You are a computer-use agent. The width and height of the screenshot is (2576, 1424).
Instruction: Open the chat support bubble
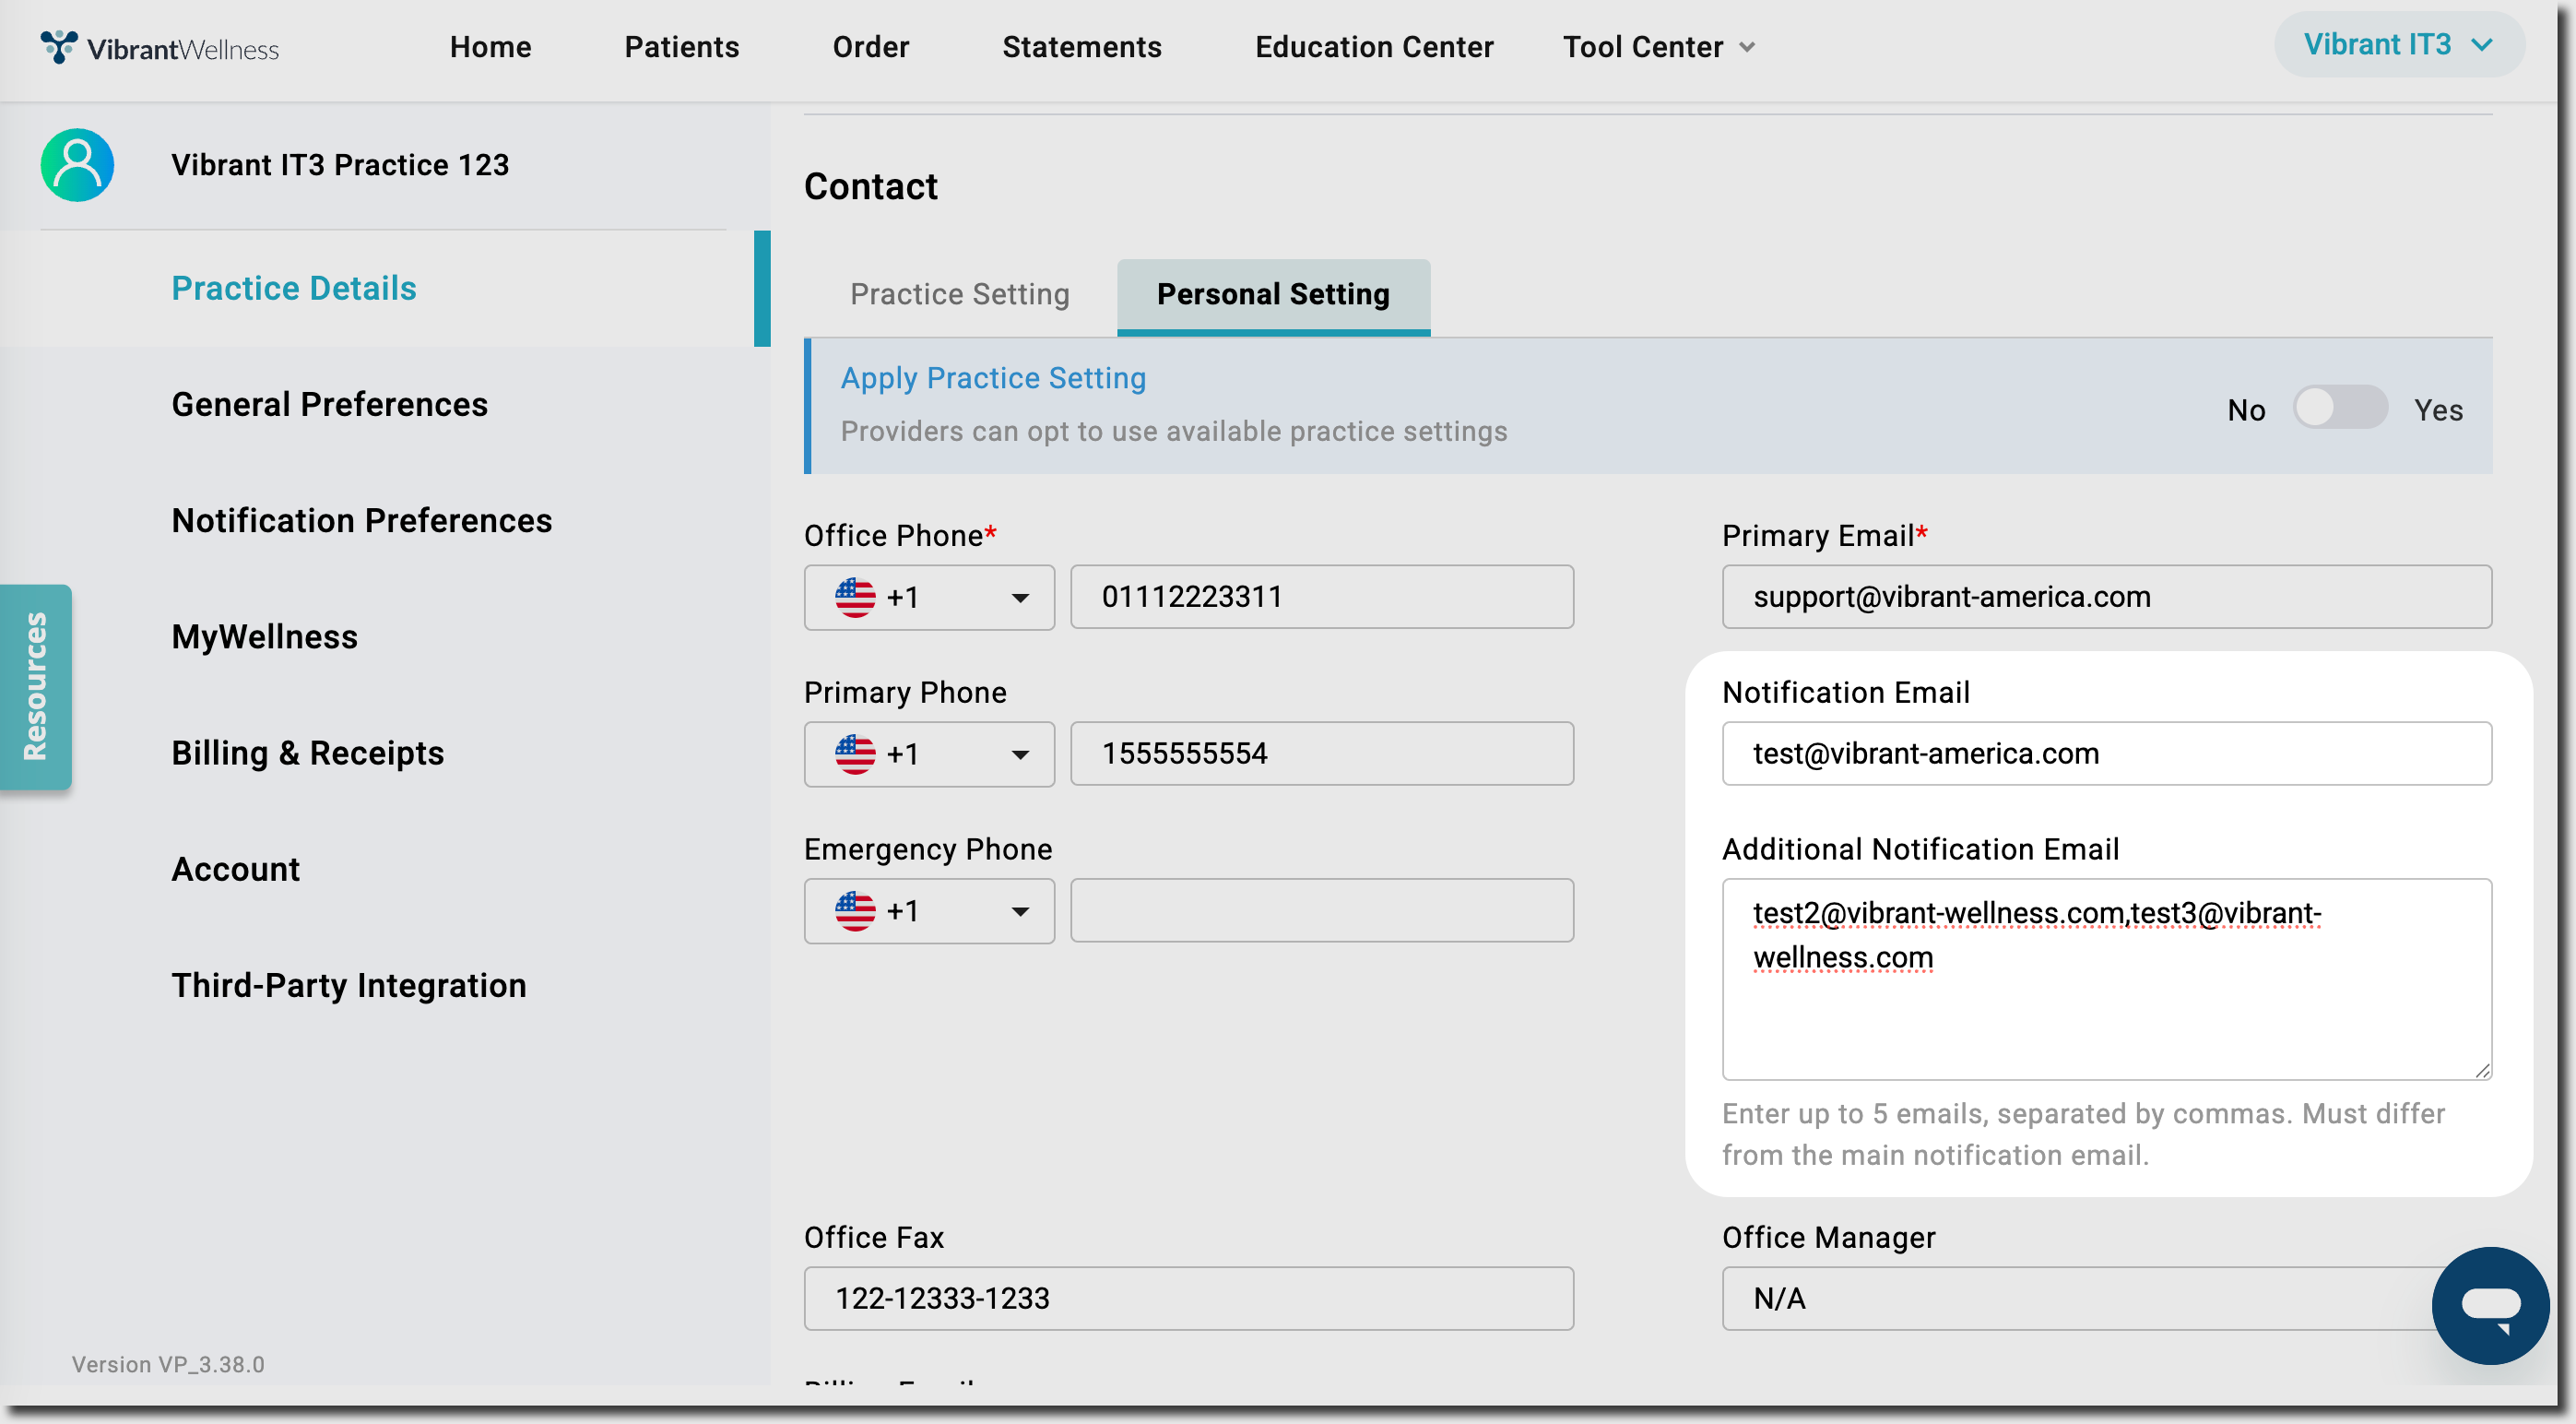(x=2489, y=1305)
